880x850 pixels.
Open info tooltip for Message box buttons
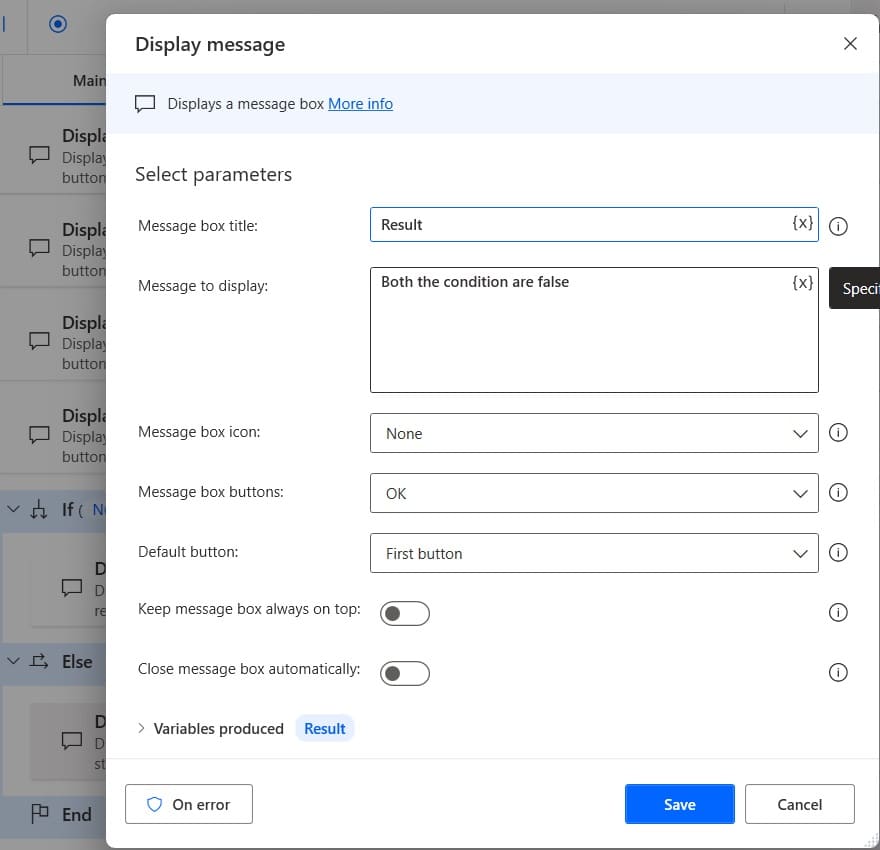click(x=838, y=493)
